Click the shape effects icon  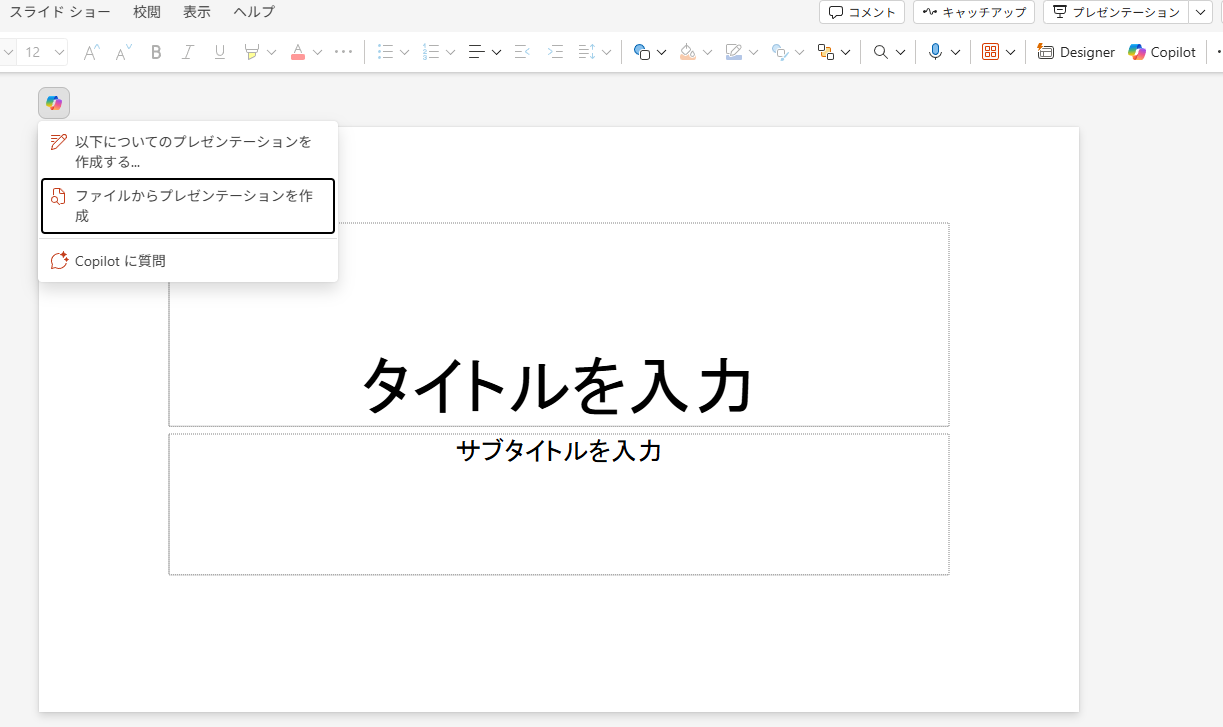[x=780, y=52]
